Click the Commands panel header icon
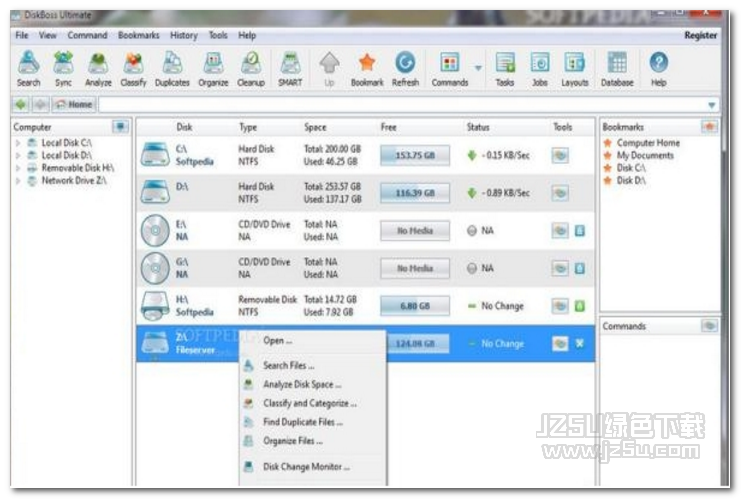The height and width of the screenshot is (499, 741). pyautogui.click(x=709, y=326)
